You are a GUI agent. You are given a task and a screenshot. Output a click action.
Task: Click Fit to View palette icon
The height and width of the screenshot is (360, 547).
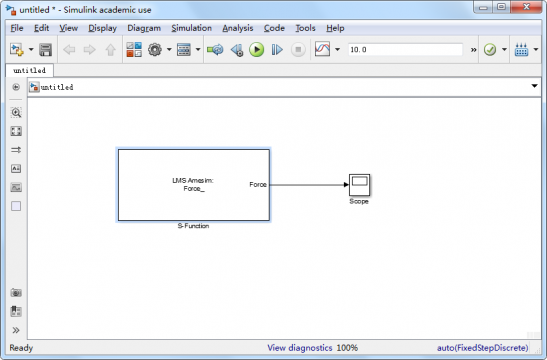(x=16, y=131)
